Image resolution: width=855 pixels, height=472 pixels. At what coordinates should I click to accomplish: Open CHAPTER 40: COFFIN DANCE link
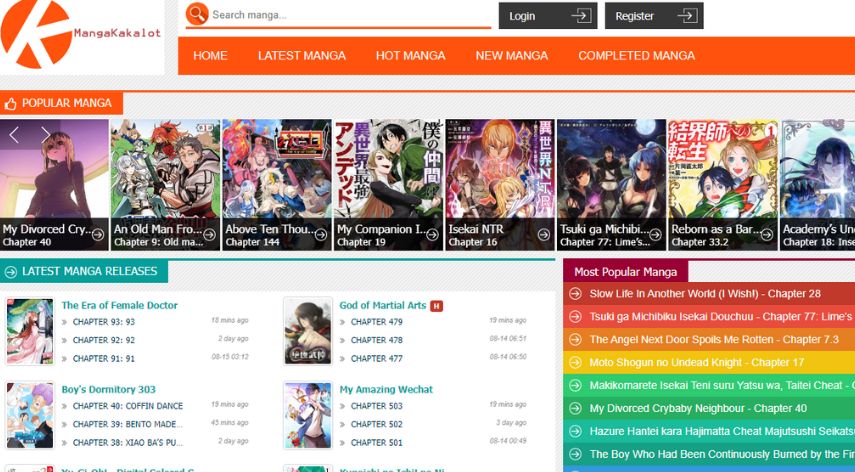tap(128, 406)
